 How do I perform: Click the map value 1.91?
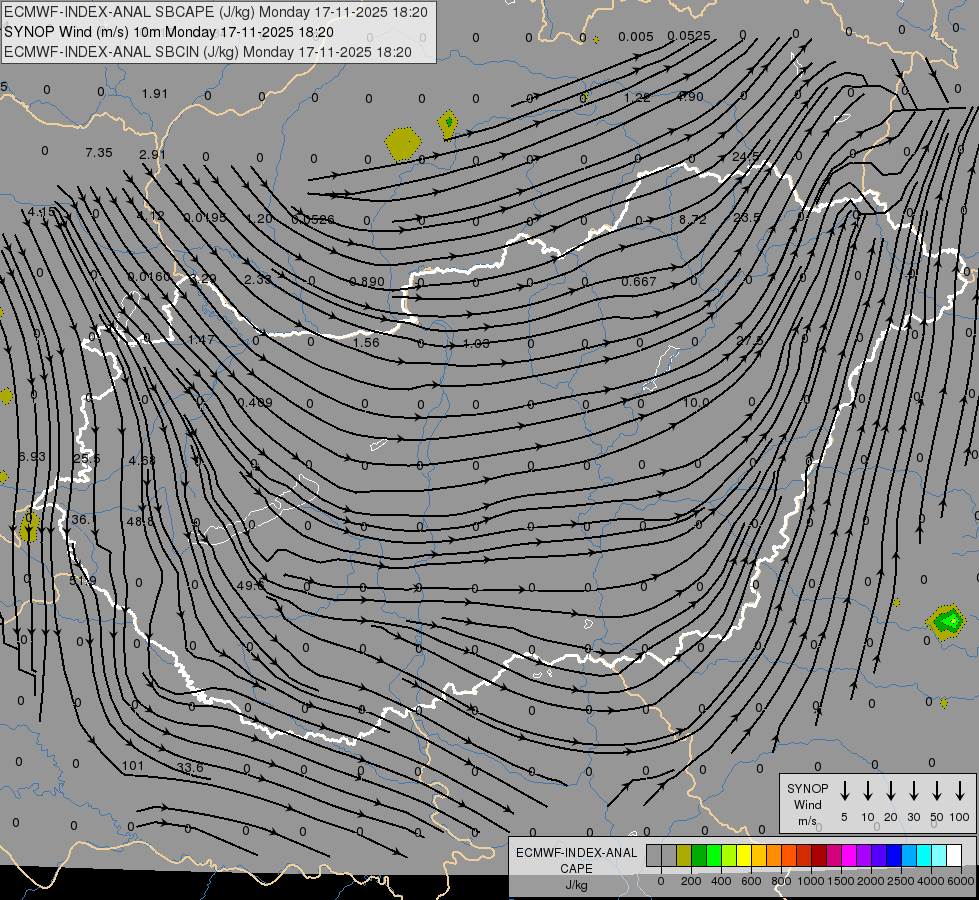154,94
